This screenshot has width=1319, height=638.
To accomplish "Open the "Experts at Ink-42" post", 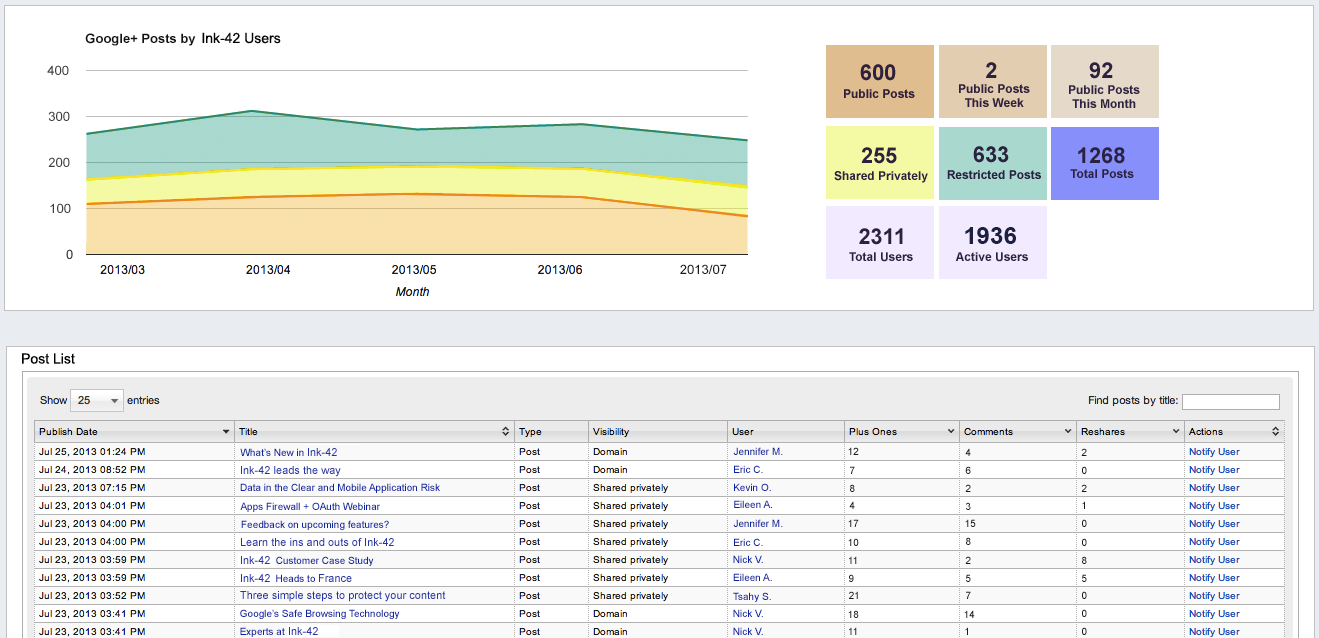I will 279,632.
